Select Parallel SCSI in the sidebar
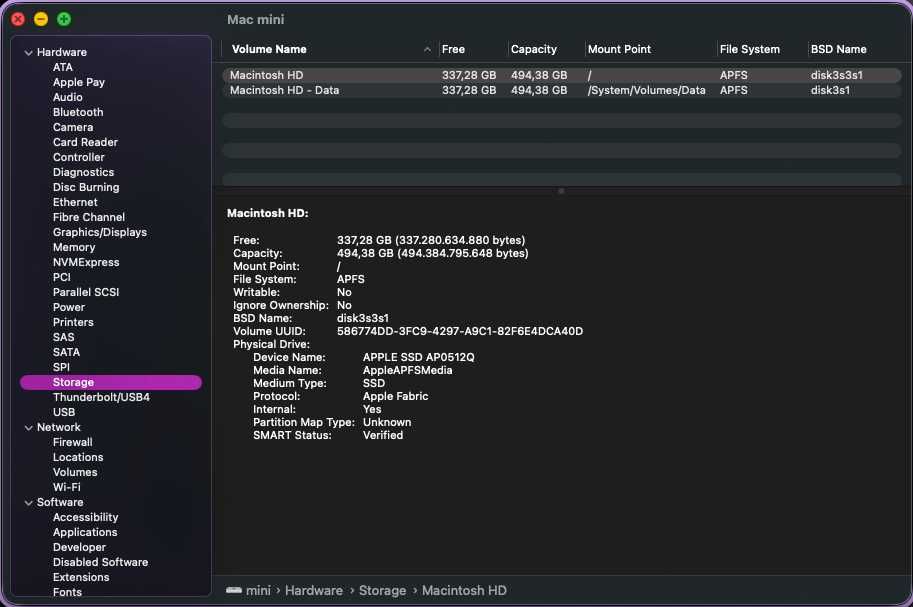Screen dimensions: 913x607 click(x=86, y=292)
